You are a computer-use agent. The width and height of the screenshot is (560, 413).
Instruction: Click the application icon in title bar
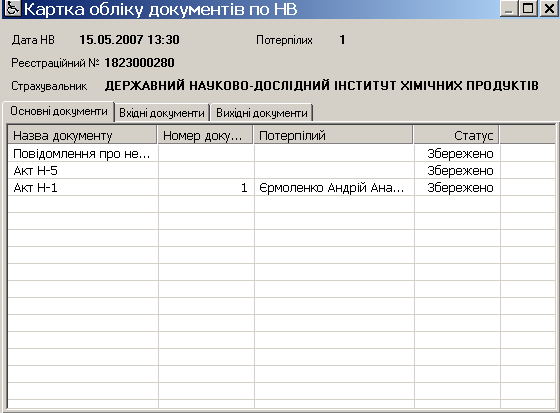(12, 8)
